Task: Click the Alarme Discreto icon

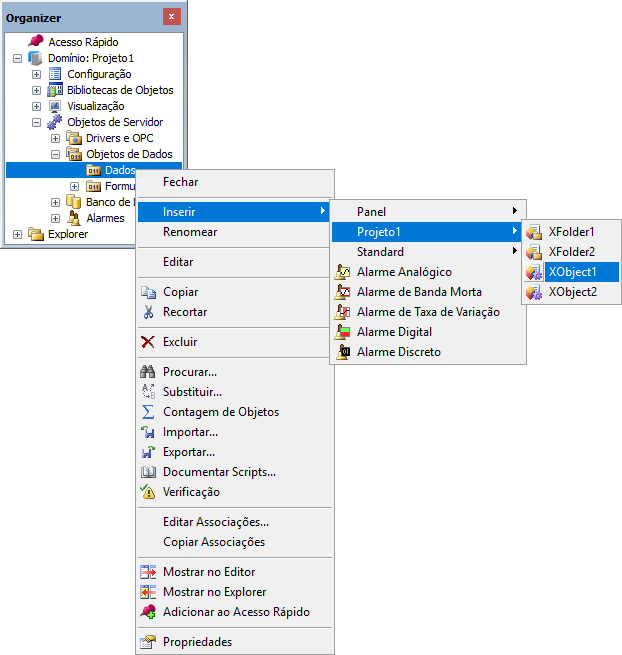Action: [x=343, y=352]
